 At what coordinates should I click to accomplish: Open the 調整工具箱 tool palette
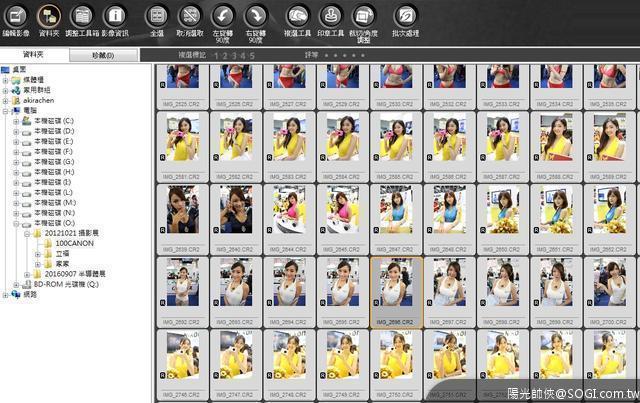(x=82, y=16)
